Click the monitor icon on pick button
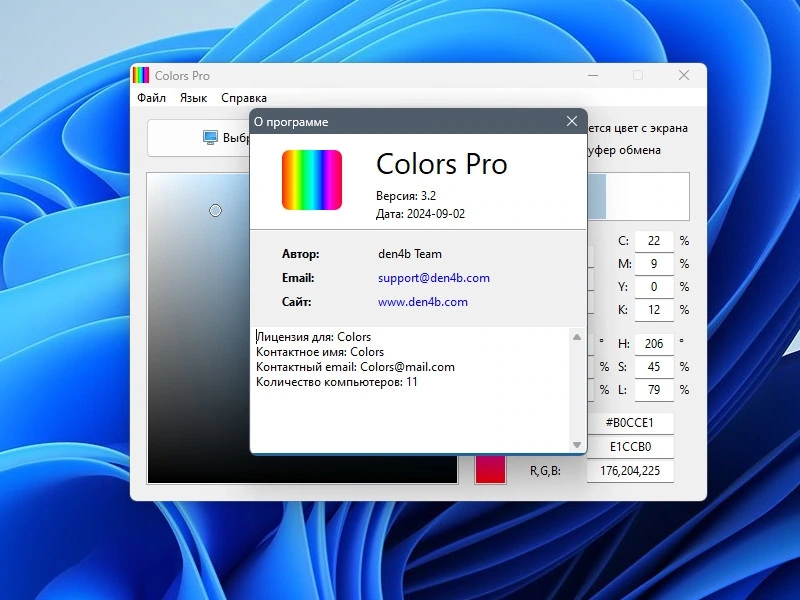800x600 pixels. pos(210,137)
